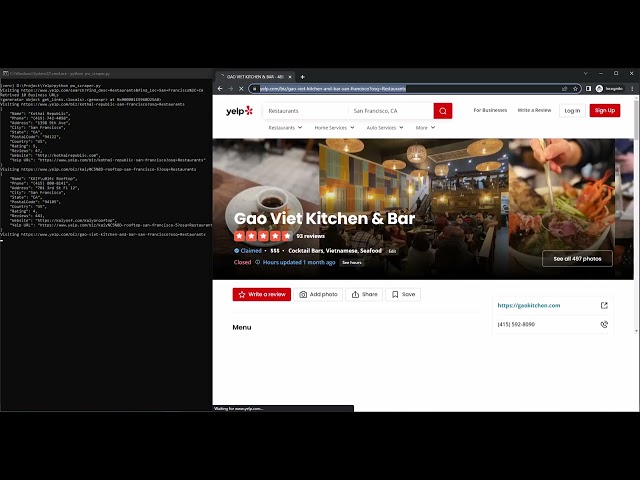Click the phone icon beside (415) 592-8090
640x480 pixels.
coord(604,324)
